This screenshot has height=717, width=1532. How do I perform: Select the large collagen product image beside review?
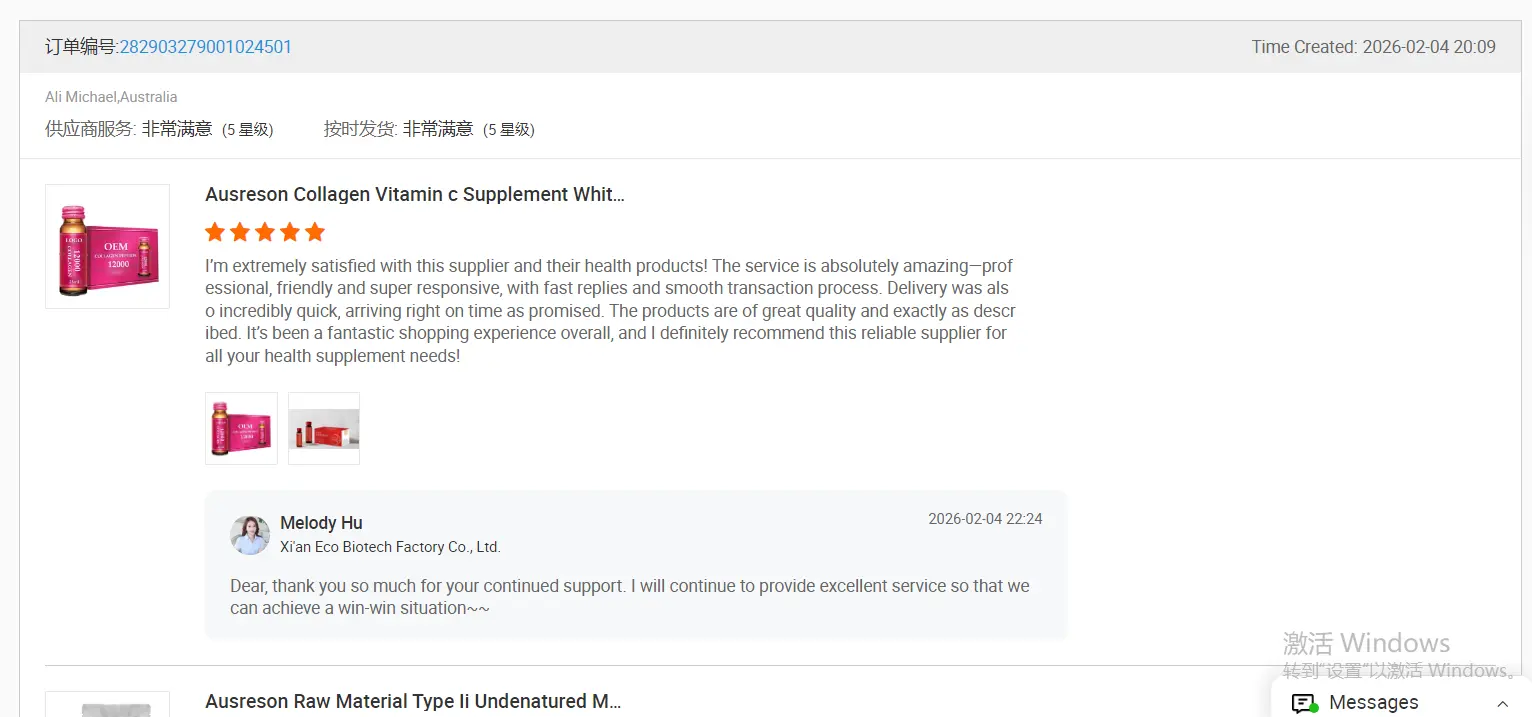click(107, 246)
